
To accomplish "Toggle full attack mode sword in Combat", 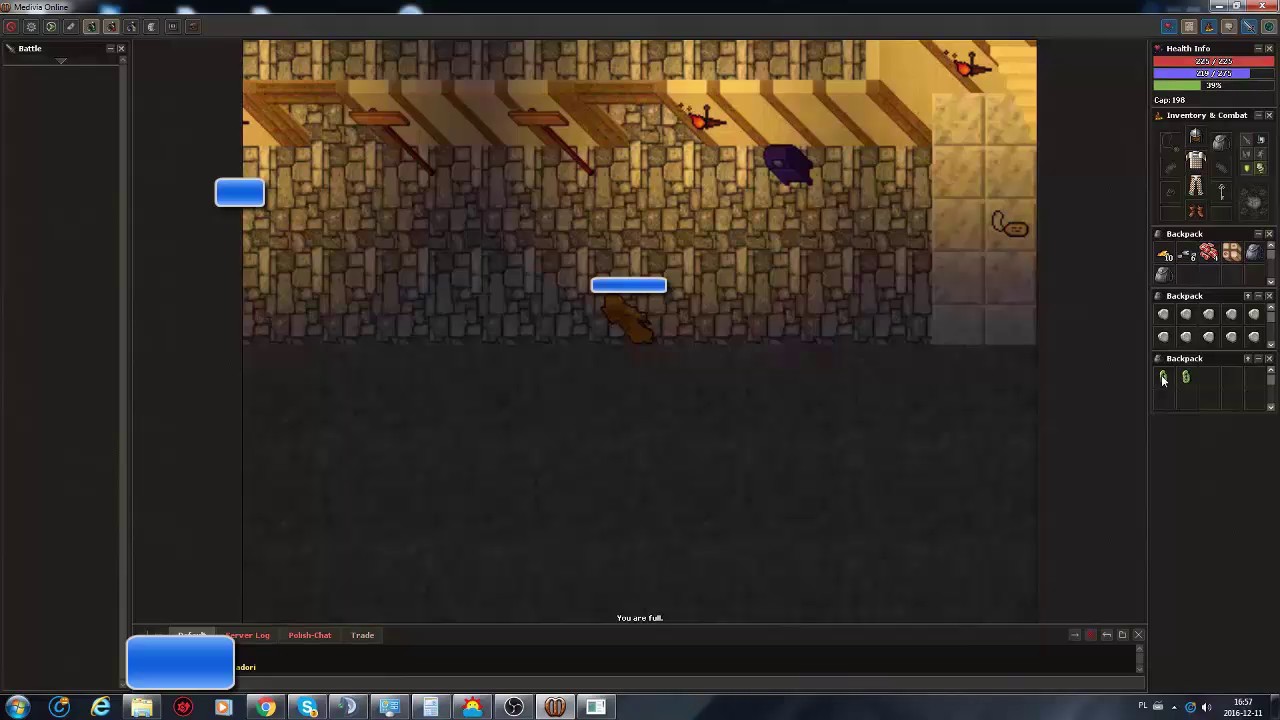I will 1246,141.
